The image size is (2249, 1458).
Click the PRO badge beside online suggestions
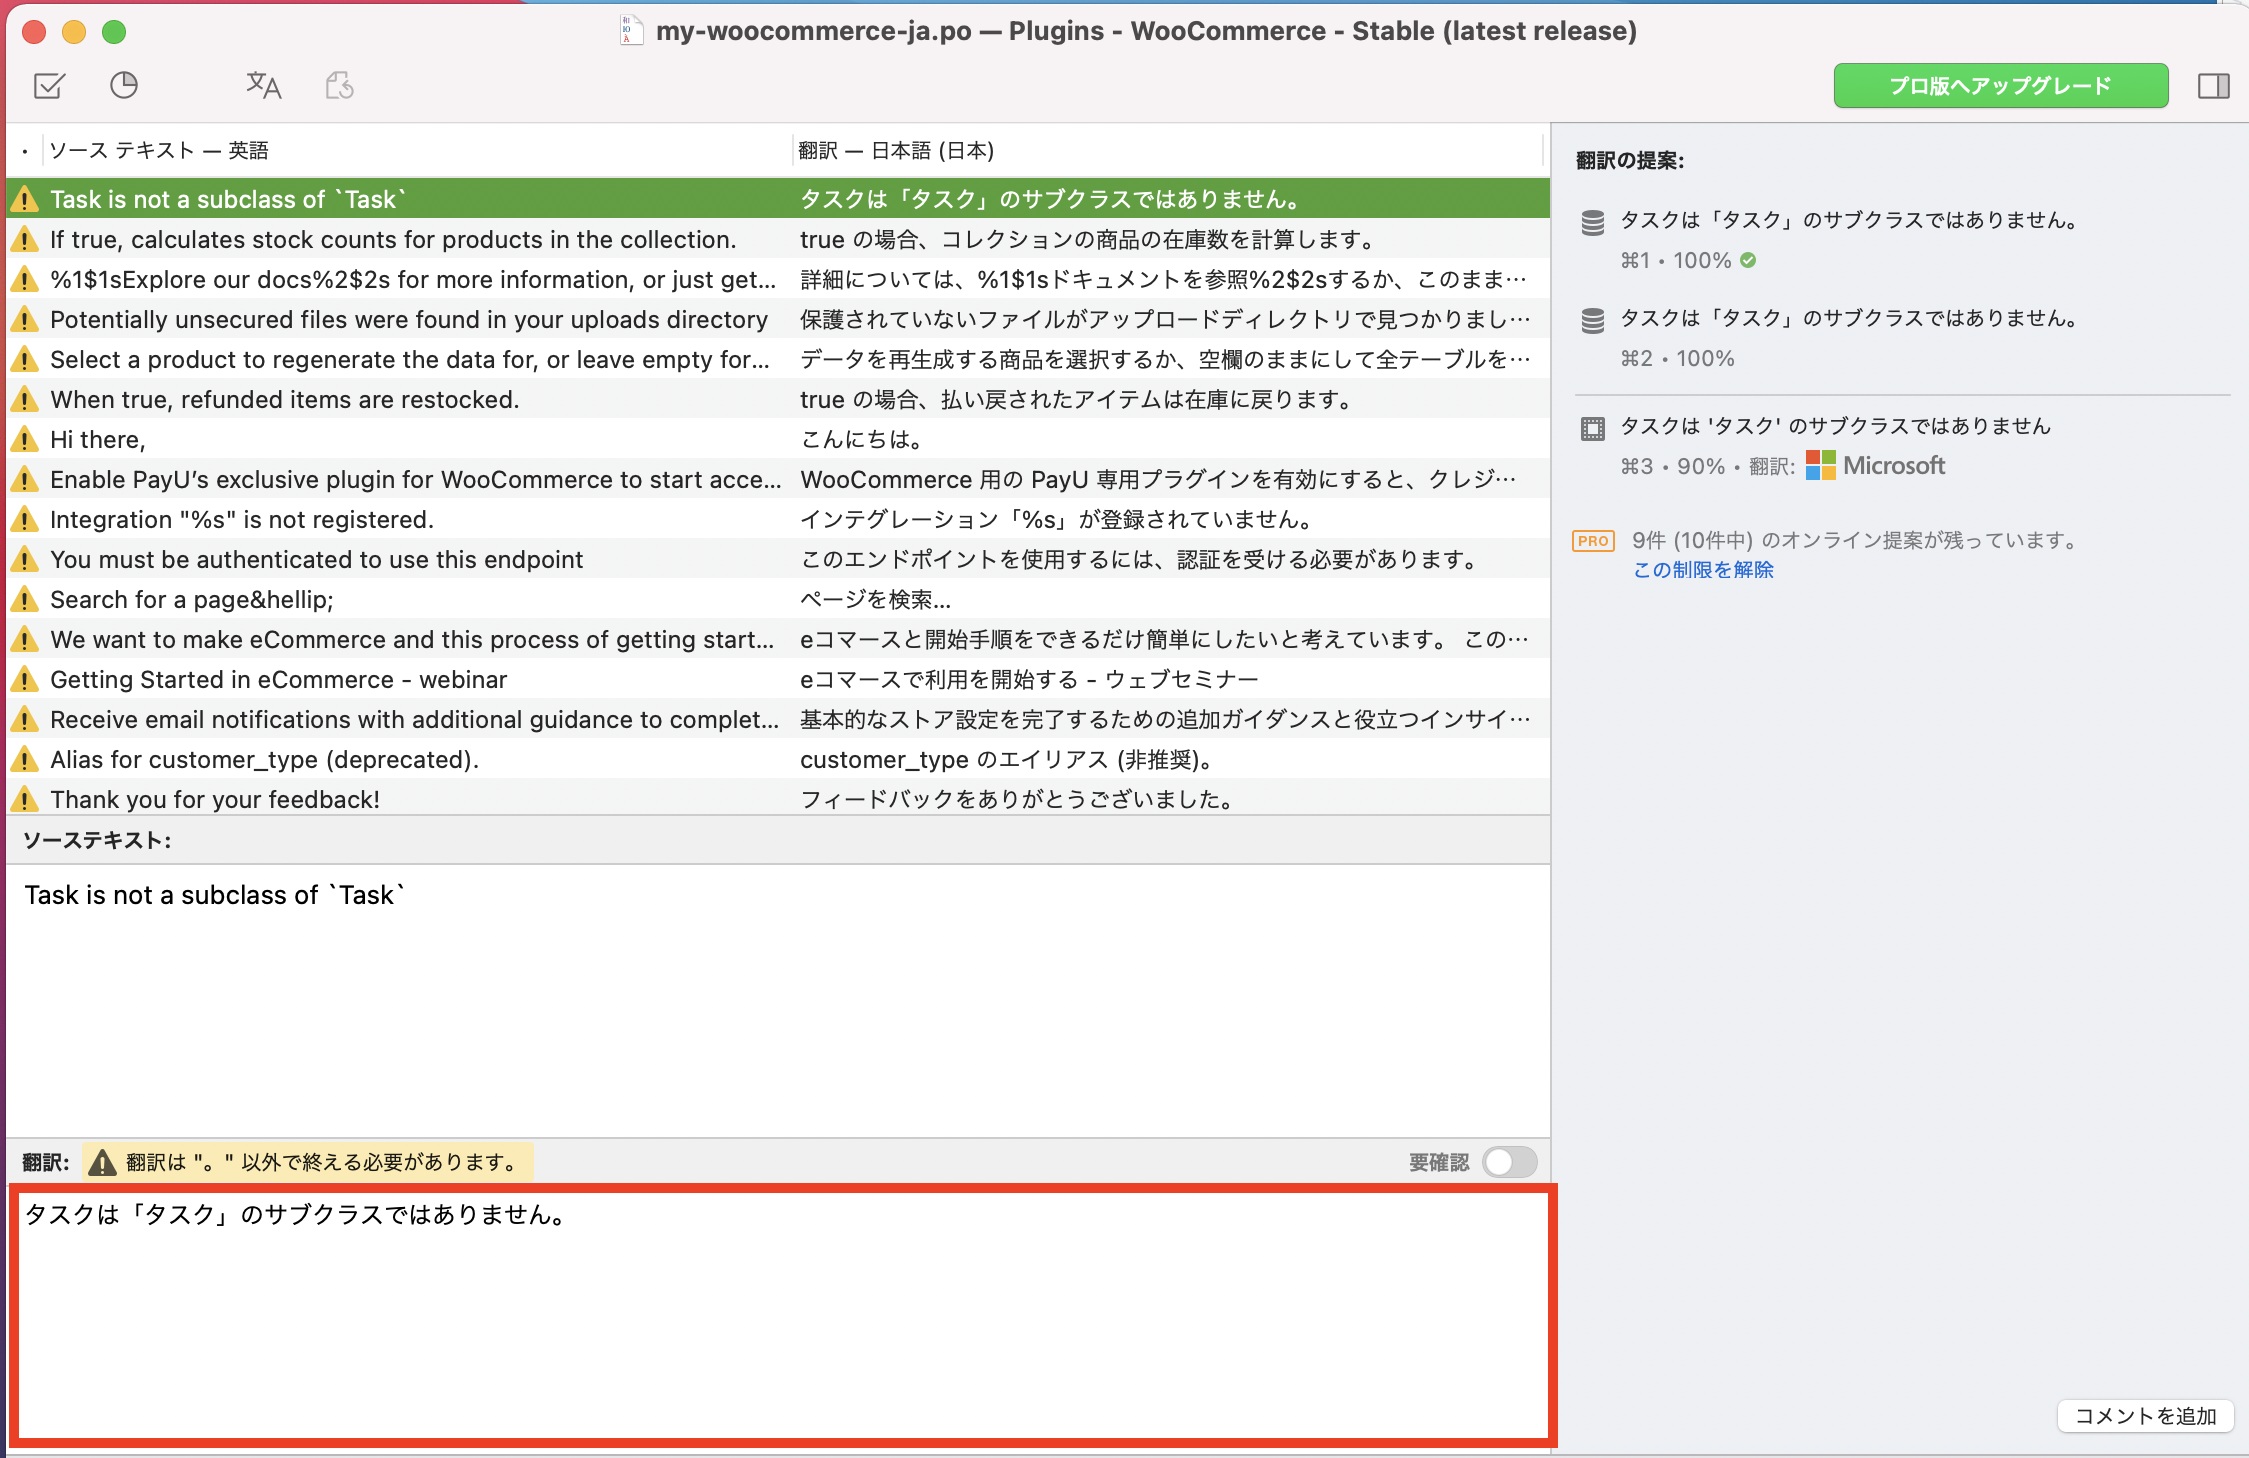1594,541
